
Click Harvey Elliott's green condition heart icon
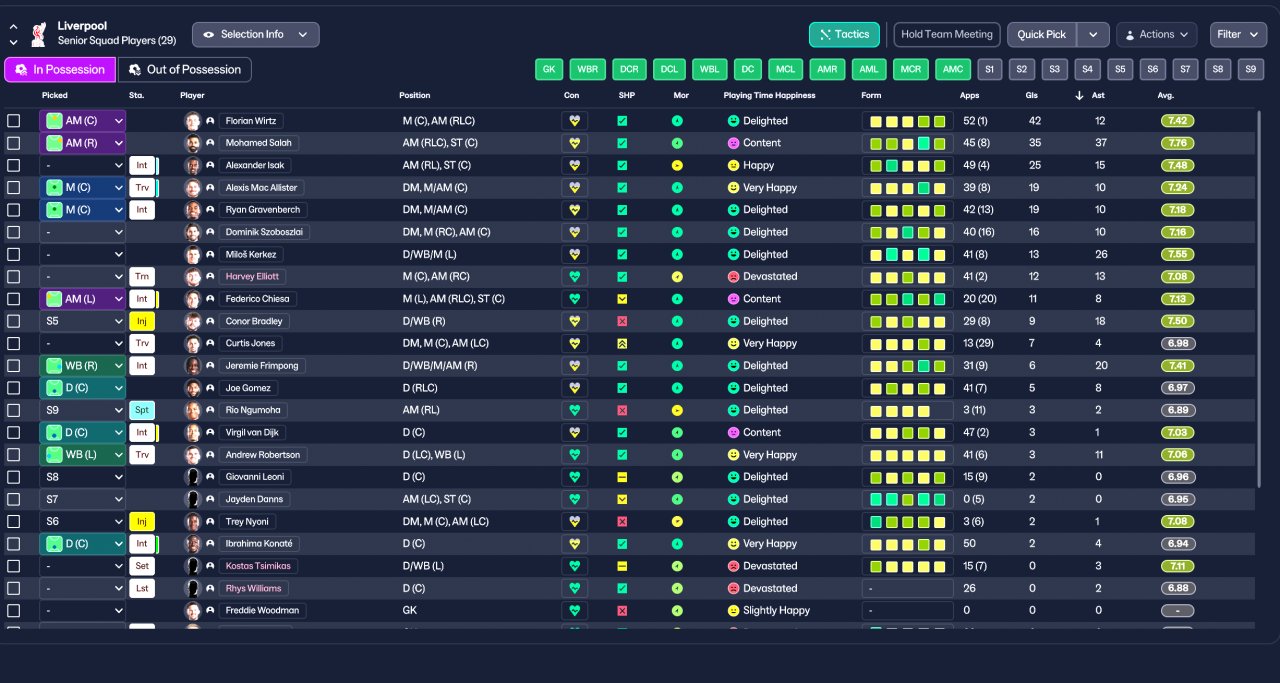click(x=574, y=277)
